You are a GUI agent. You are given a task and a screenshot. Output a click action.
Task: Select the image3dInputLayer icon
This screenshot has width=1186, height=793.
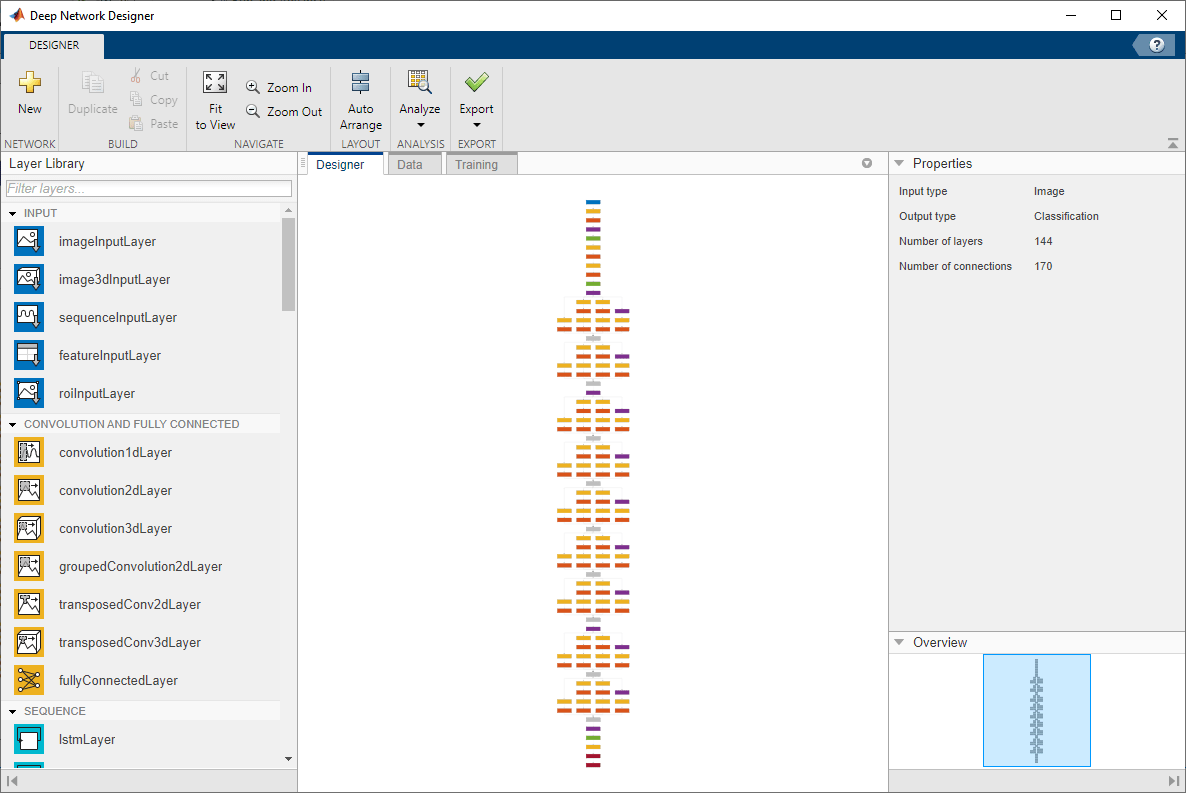click(x=29, y=279)
